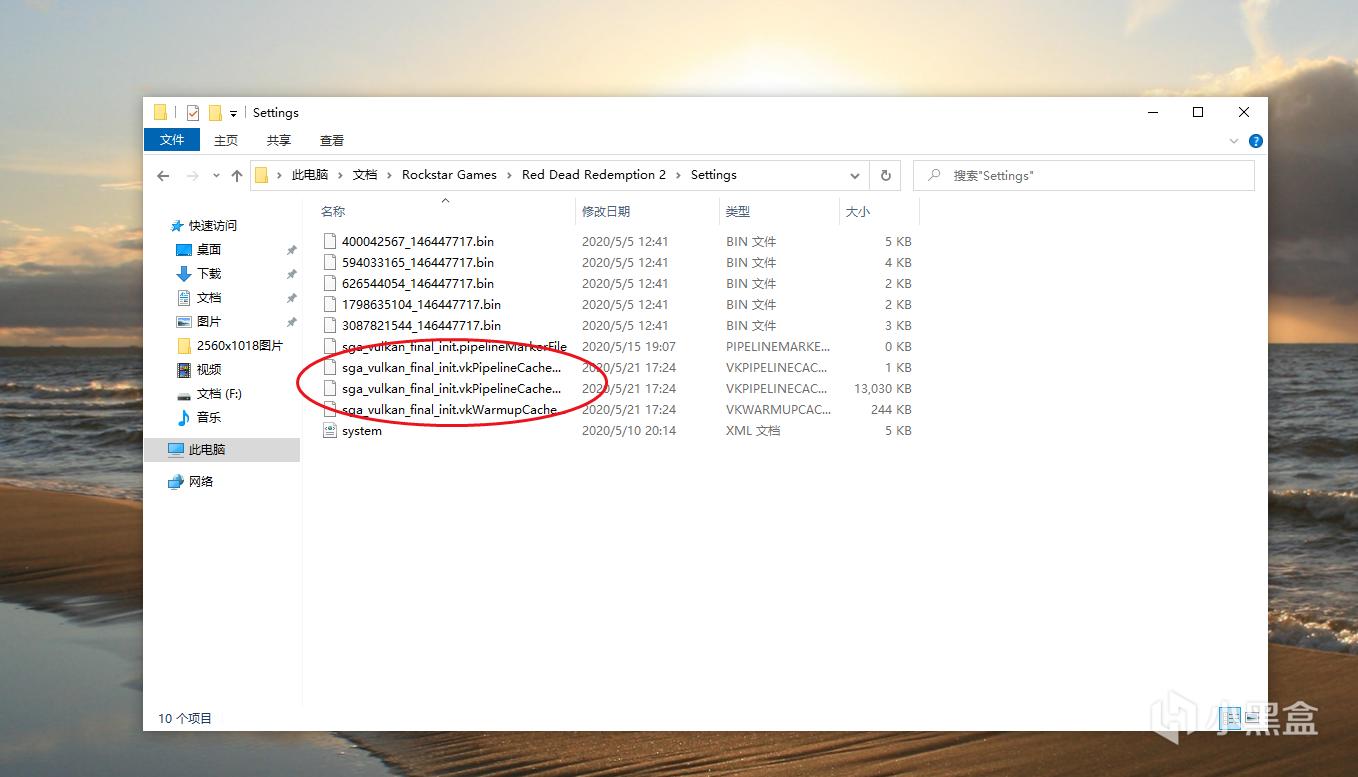Refresh the Settings folder view

point(885,175)
